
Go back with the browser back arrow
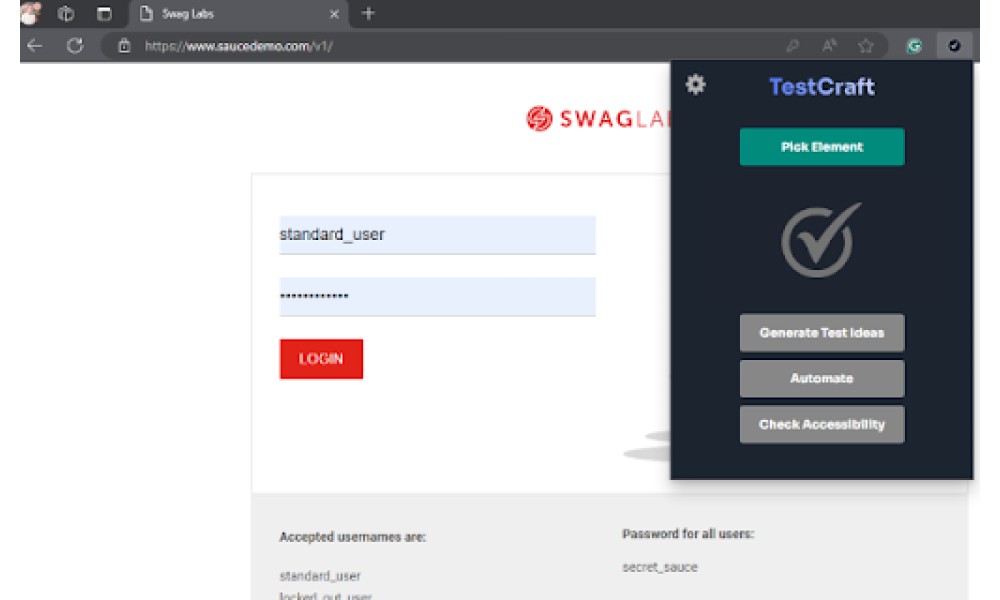pyautogui.click(x=34, y=46)
